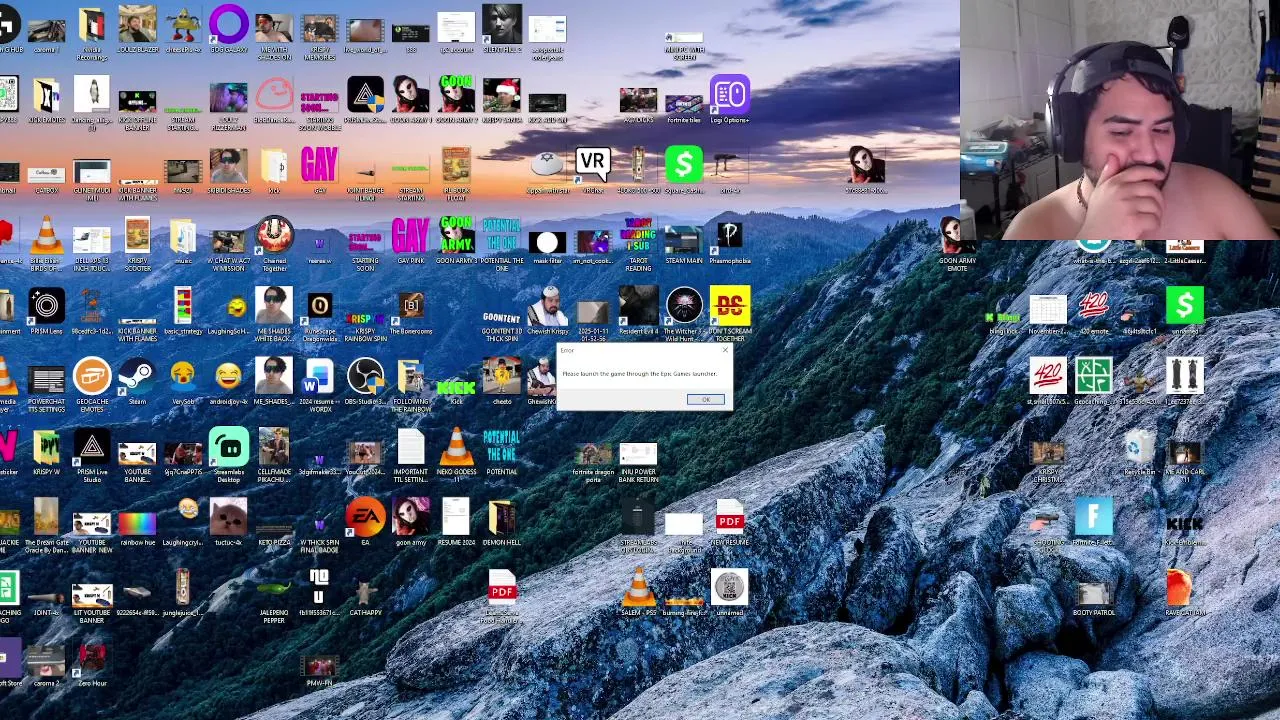Open the STEAM MAIN file
Screen dimensions: 1280x720
684,244
